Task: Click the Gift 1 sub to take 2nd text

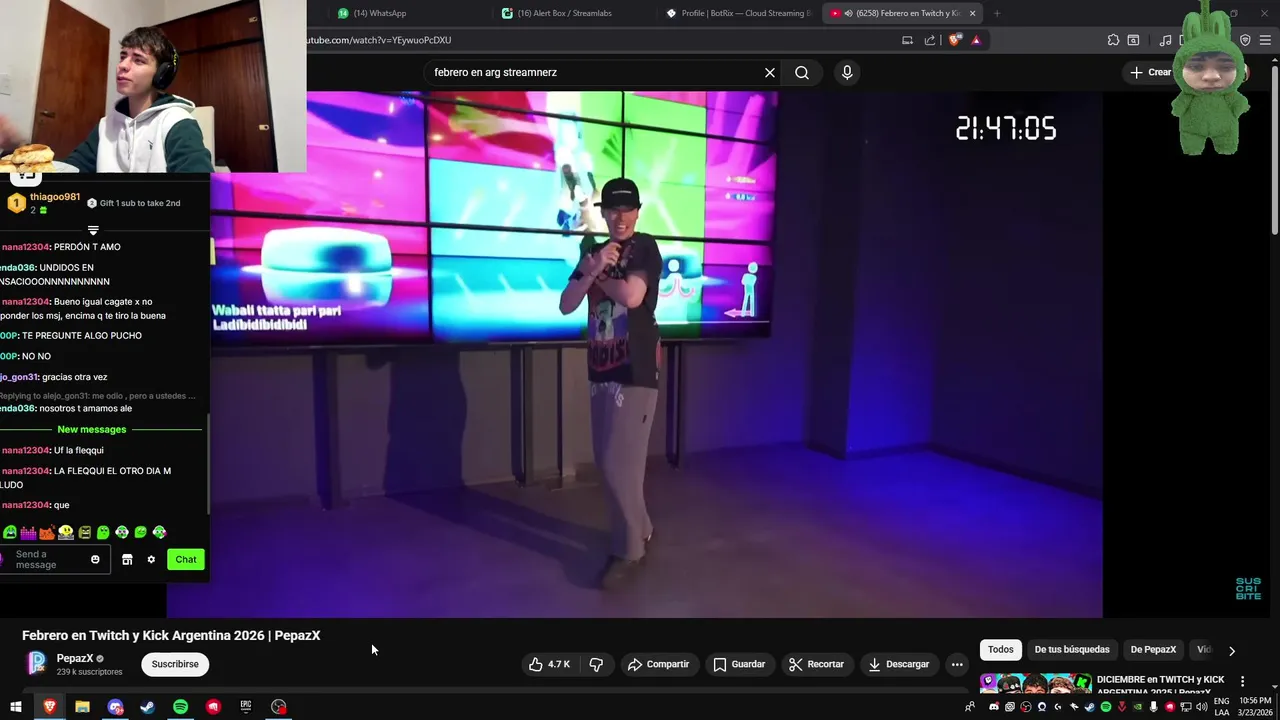Action: (x=140, y=203)
